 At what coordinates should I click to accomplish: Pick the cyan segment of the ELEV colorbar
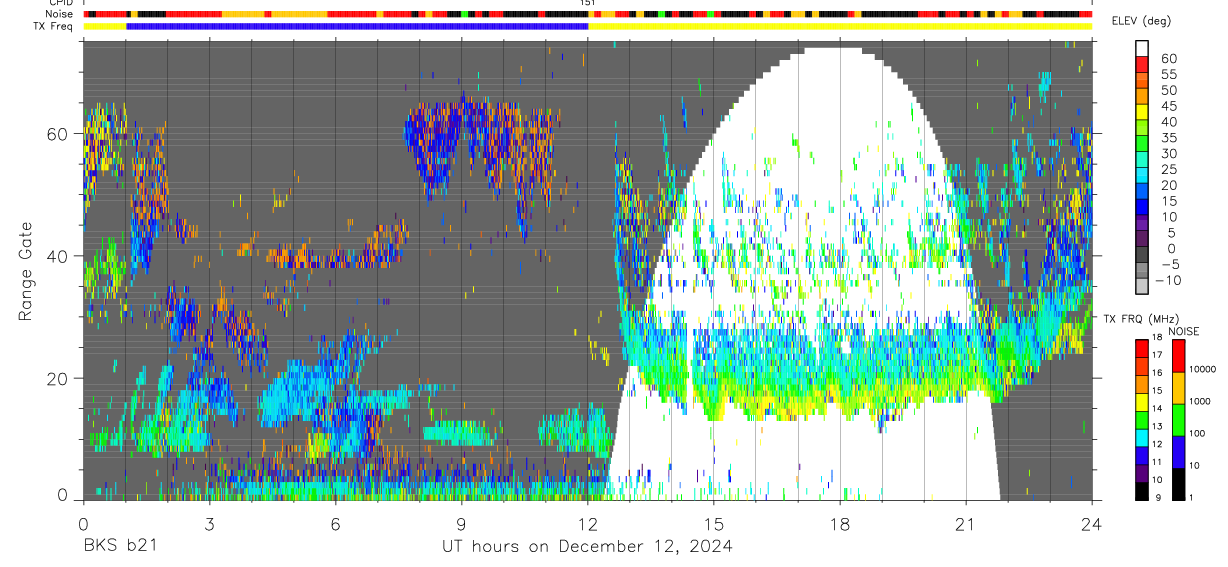point(1143,176)
